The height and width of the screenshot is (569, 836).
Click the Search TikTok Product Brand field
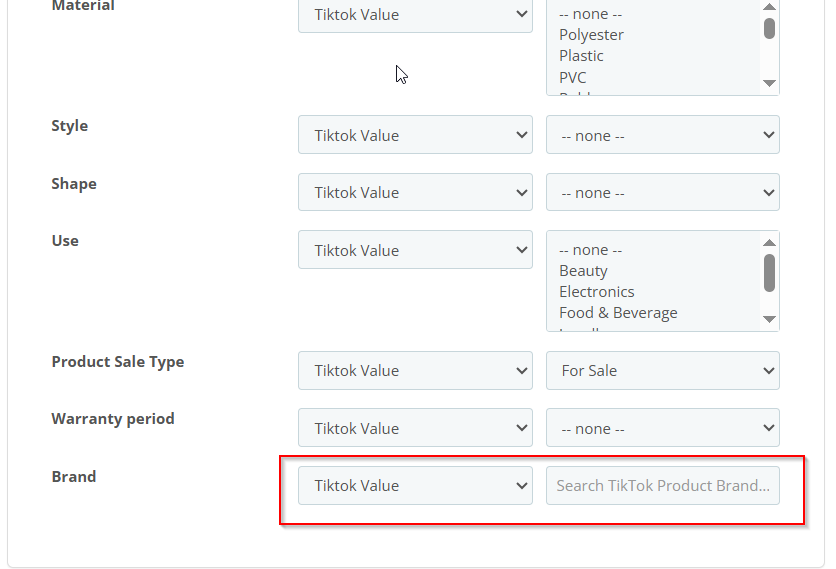(x=663, y=485)
